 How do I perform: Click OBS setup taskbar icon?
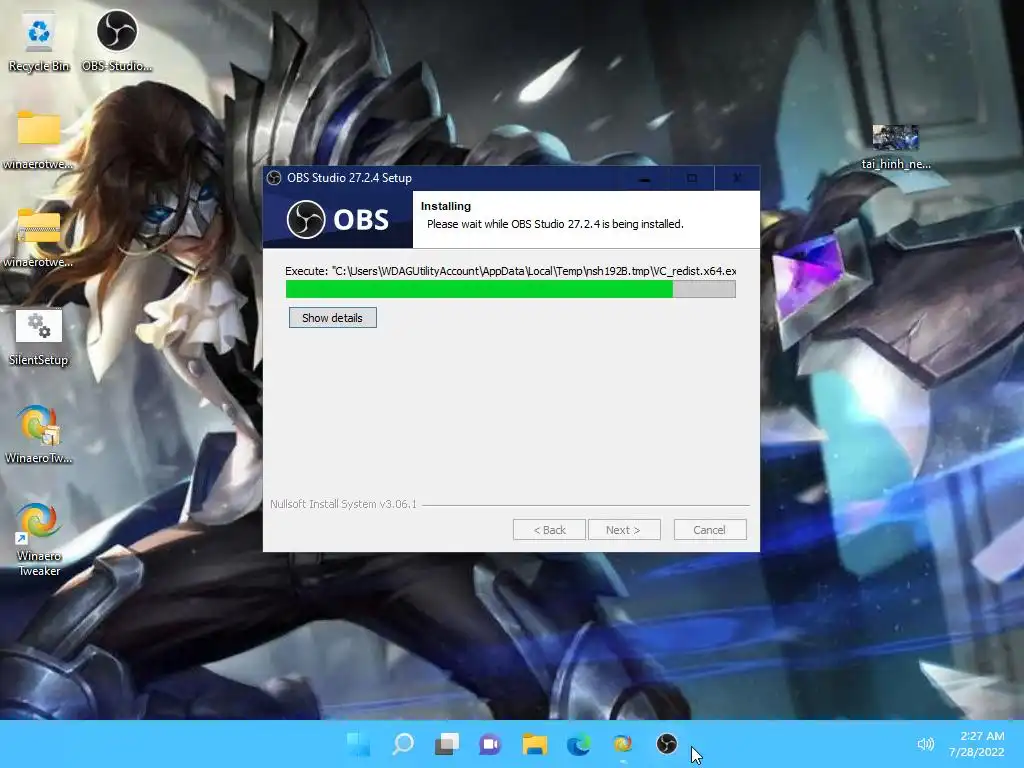667,744
